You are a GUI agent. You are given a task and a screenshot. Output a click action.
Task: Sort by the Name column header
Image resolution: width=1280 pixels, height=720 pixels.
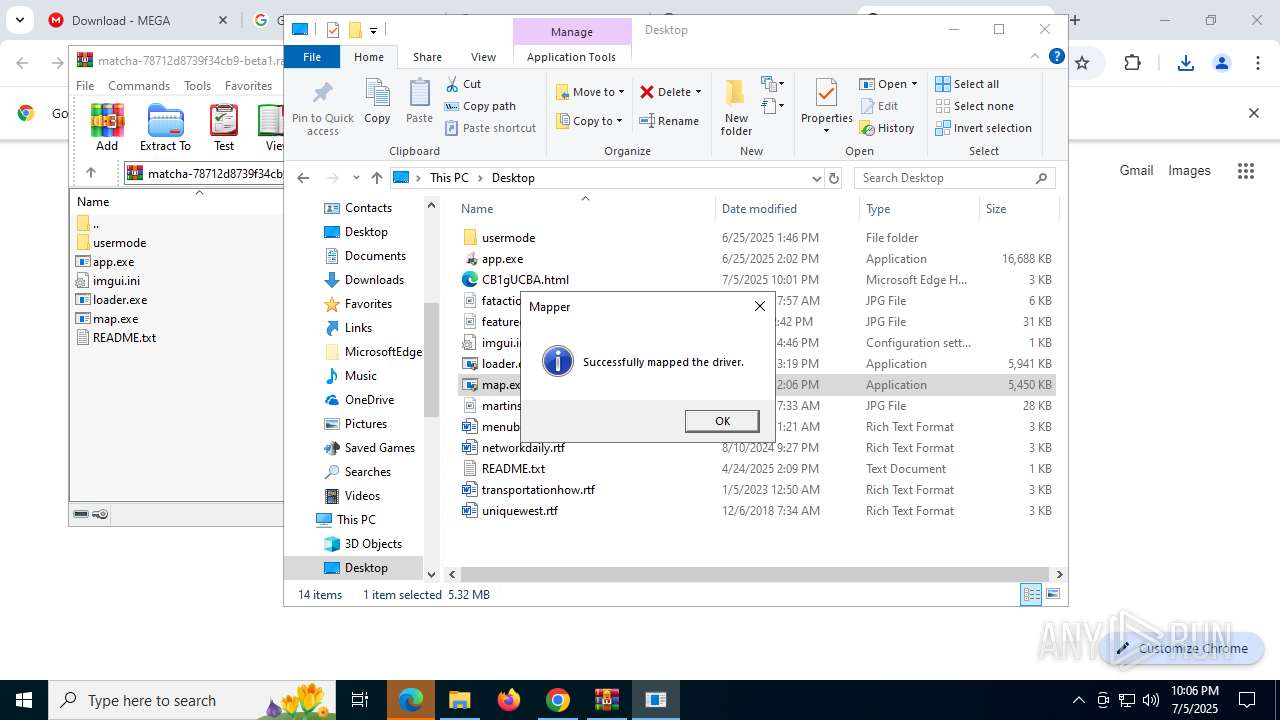586,209
